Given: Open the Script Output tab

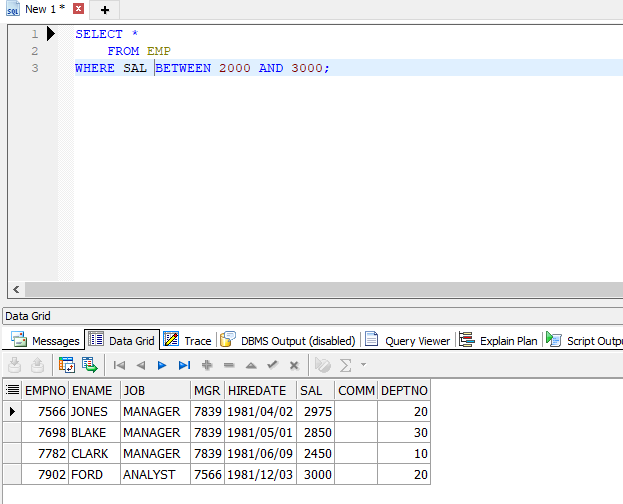Looking at the screenshot, I should (584, 340).
